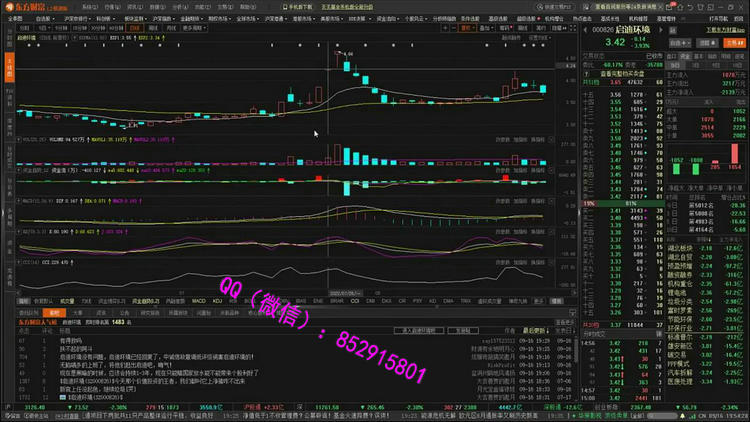Select the RSI indicator tab
The width and height of the screenshot is (750, 422).
pyautogui.click(x=232, y=299)
